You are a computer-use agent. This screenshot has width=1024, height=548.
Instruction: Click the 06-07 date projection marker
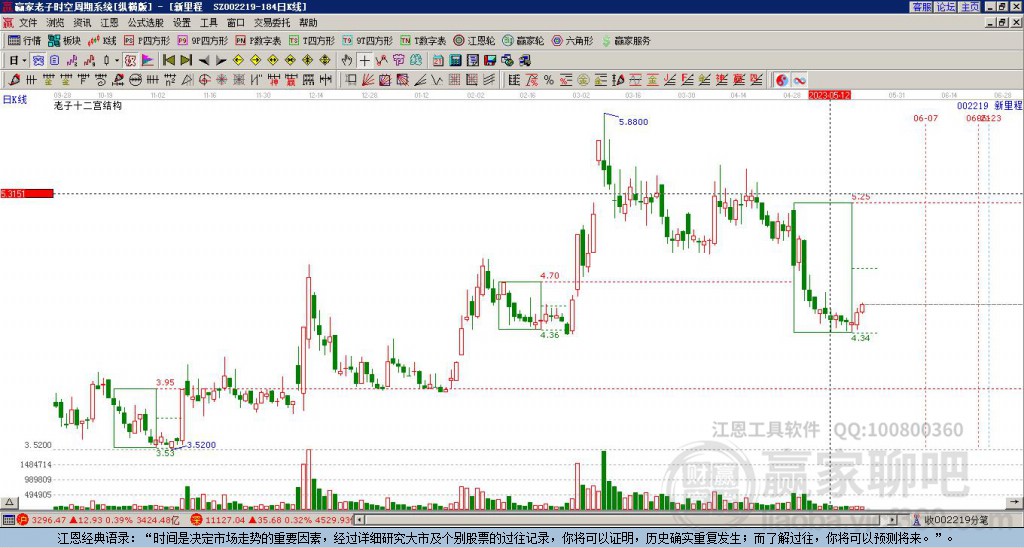coord(925,118)
